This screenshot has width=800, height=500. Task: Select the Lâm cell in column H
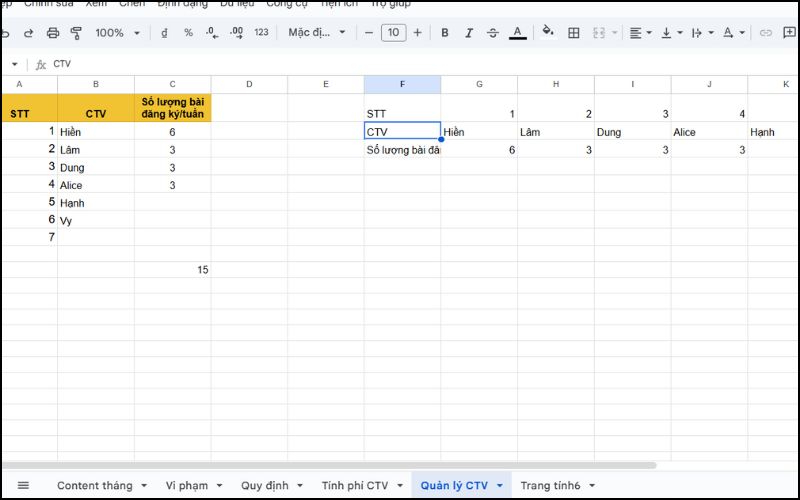(x=556, y=132)
